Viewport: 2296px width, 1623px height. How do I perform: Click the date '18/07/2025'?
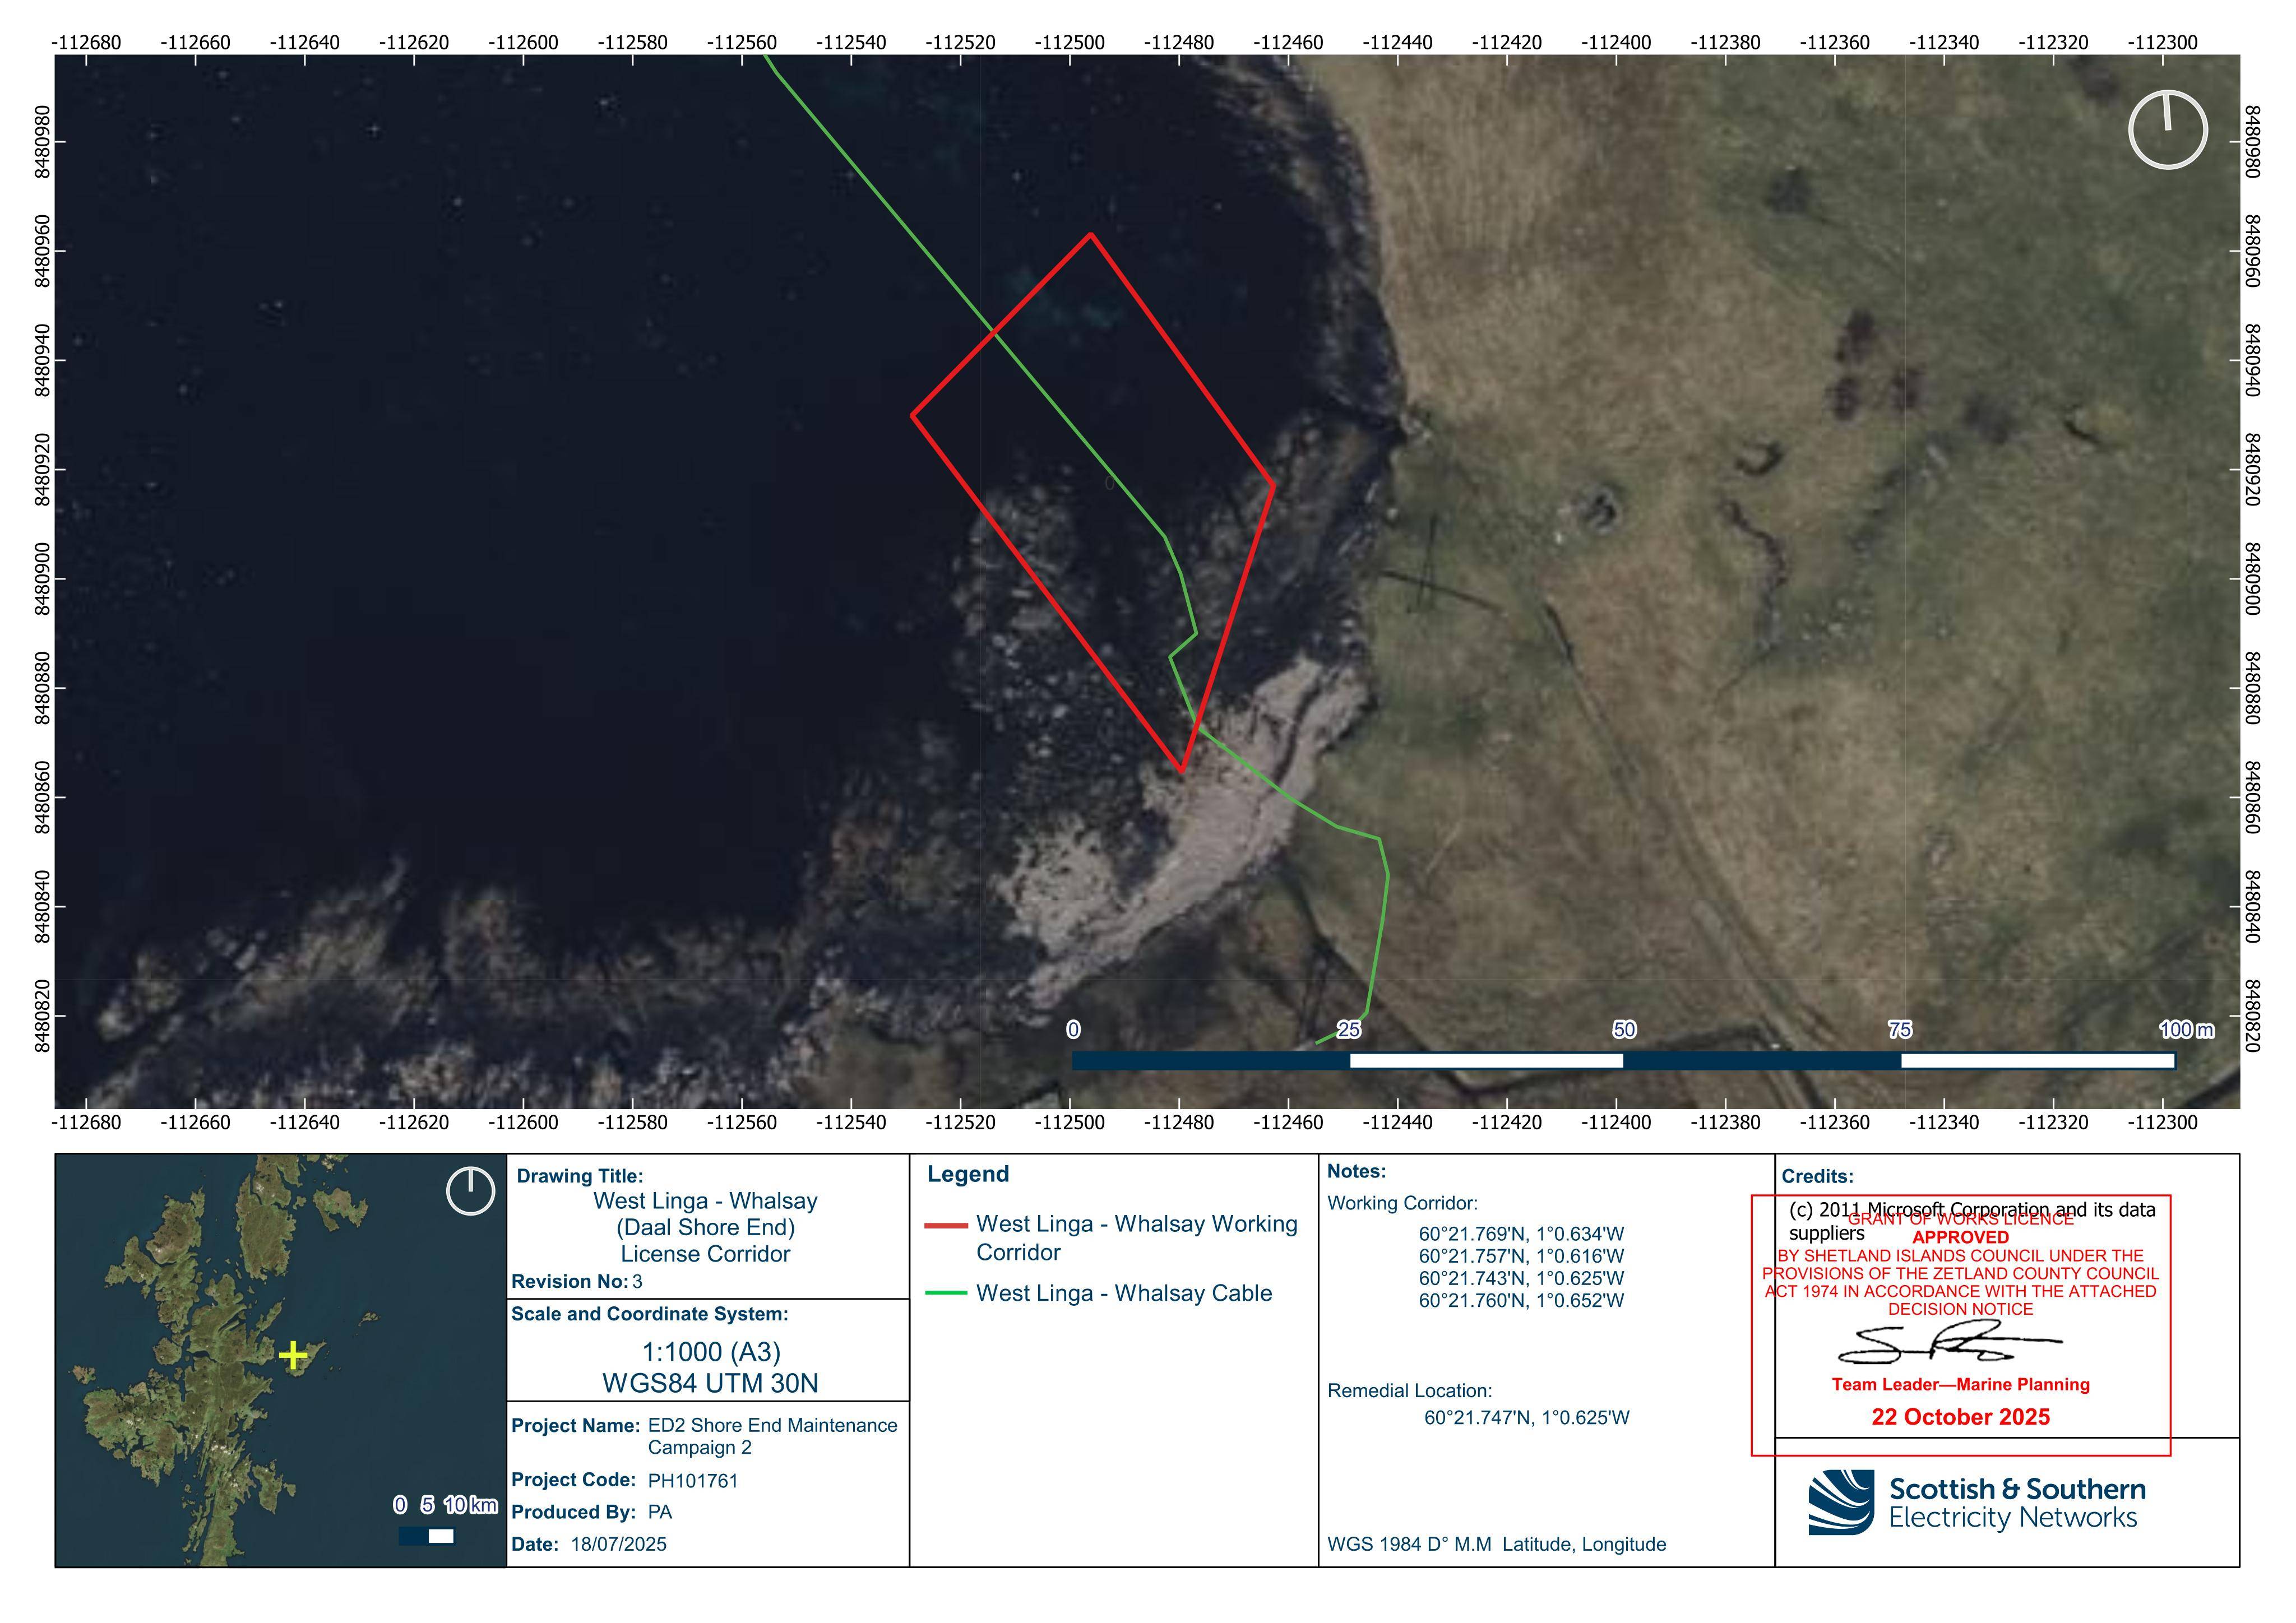point(619,1544)
